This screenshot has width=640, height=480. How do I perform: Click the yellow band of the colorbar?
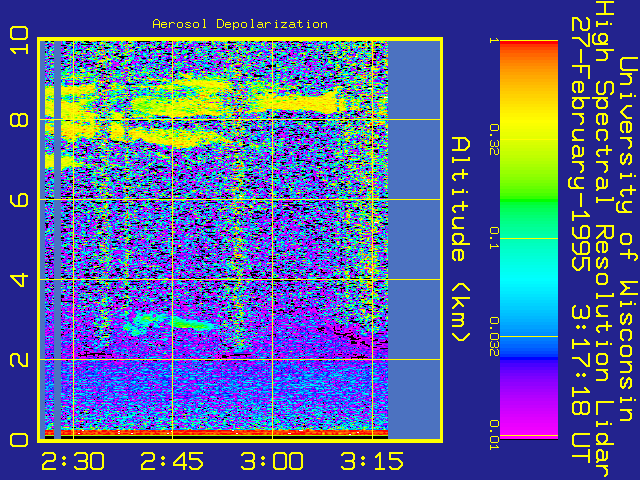point(529,122)
